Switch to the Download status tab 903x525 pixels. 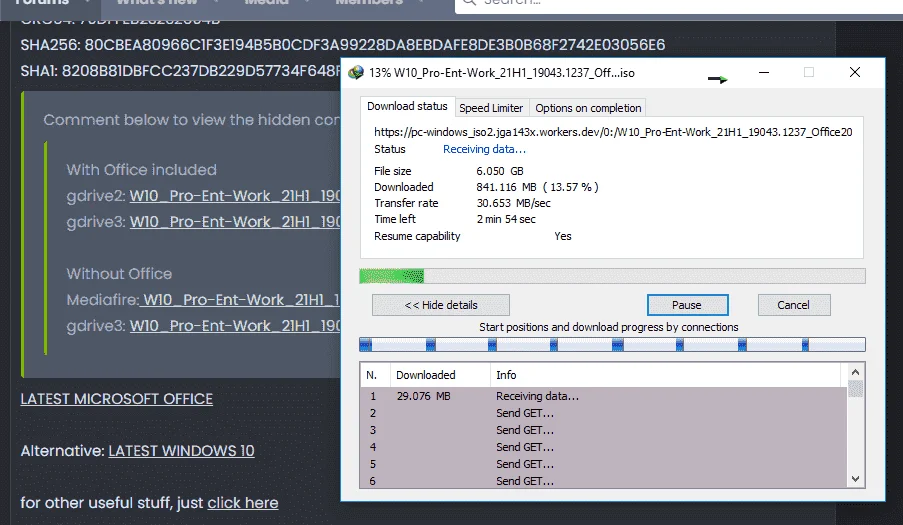(x=407, y=106)
